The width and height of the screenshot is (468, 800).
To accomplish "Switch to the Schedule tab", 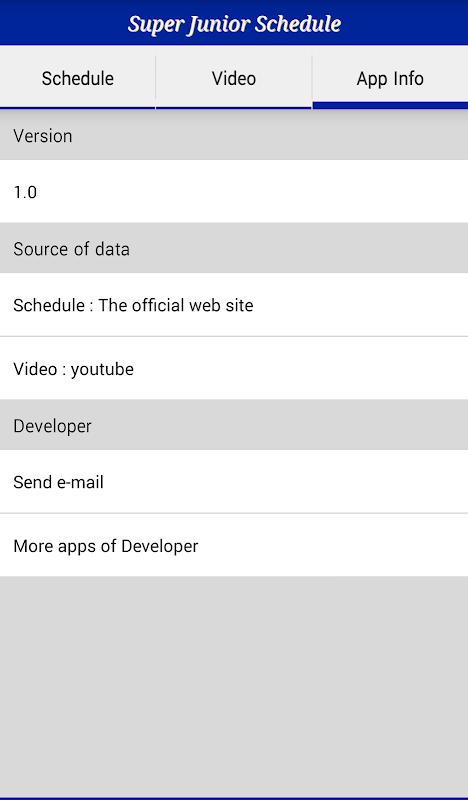I will point(78,78).
